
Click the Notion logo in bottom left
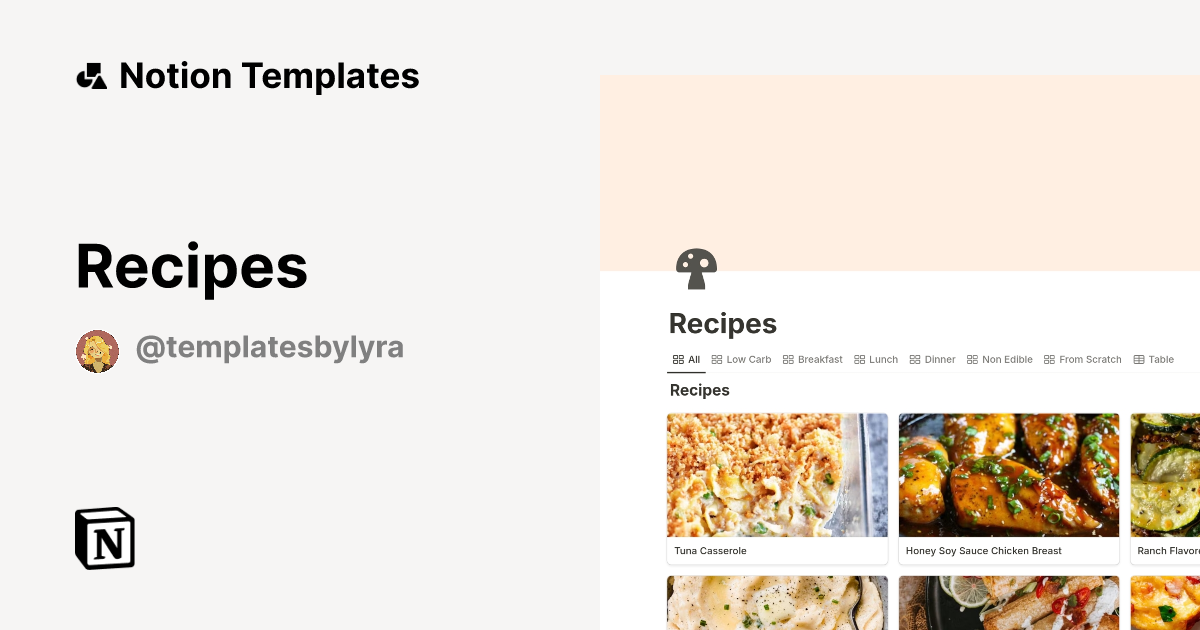[x=104, y=538]
